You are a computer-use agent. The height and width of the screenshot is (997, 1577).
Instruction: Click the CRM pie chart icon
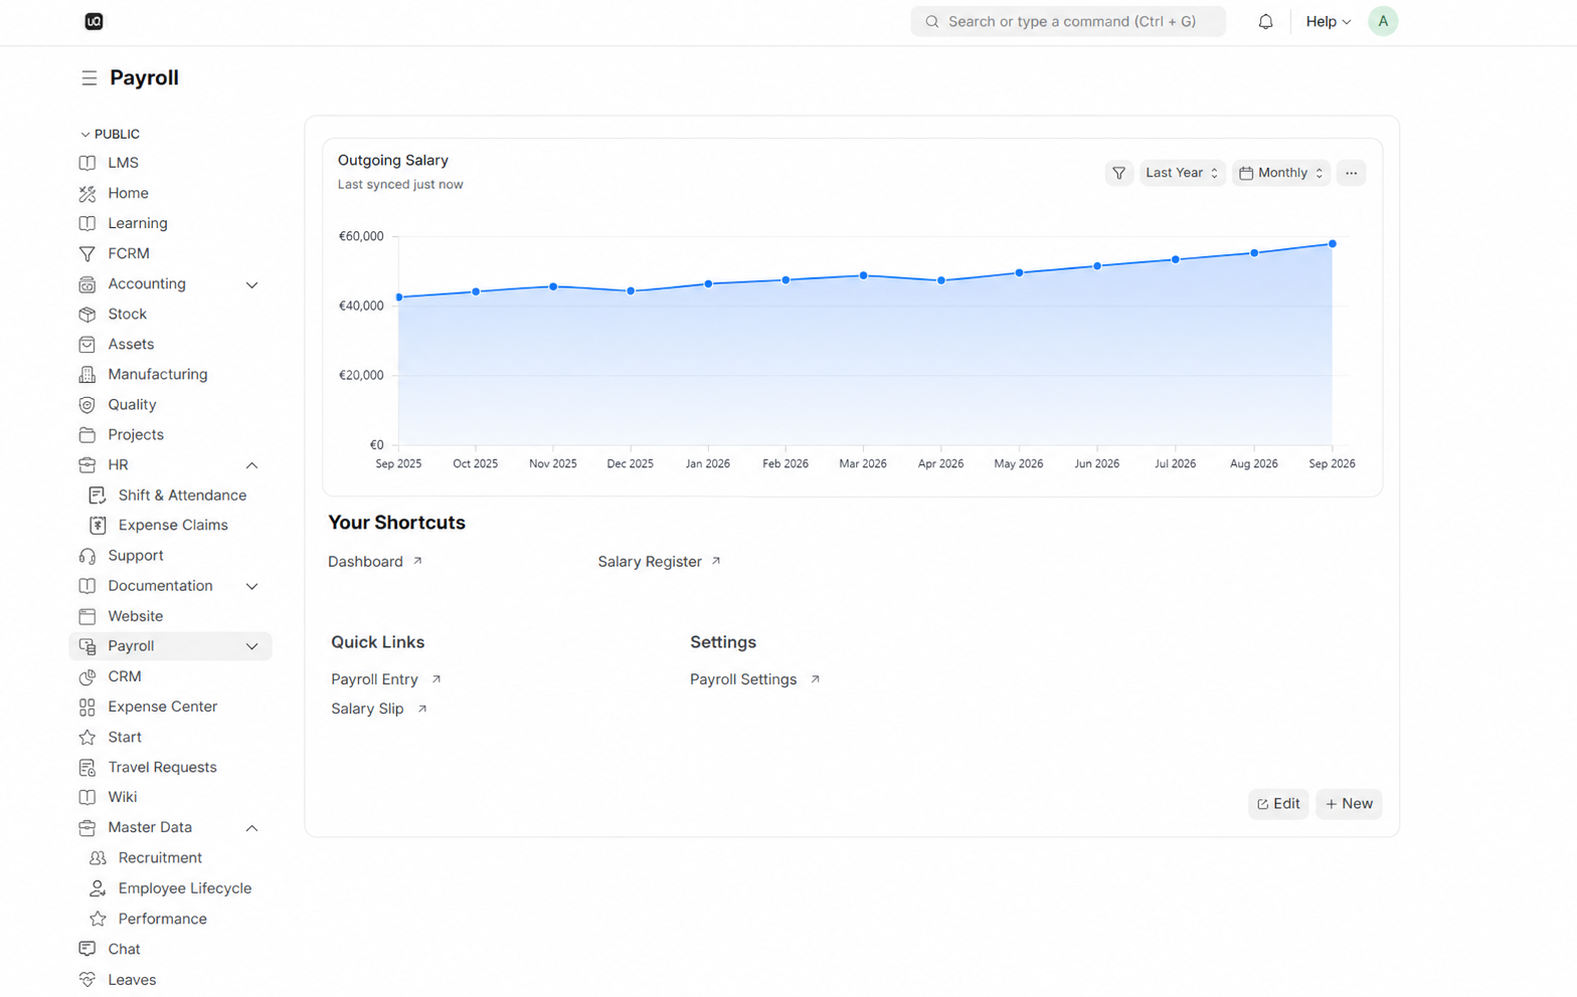[87, 677]
